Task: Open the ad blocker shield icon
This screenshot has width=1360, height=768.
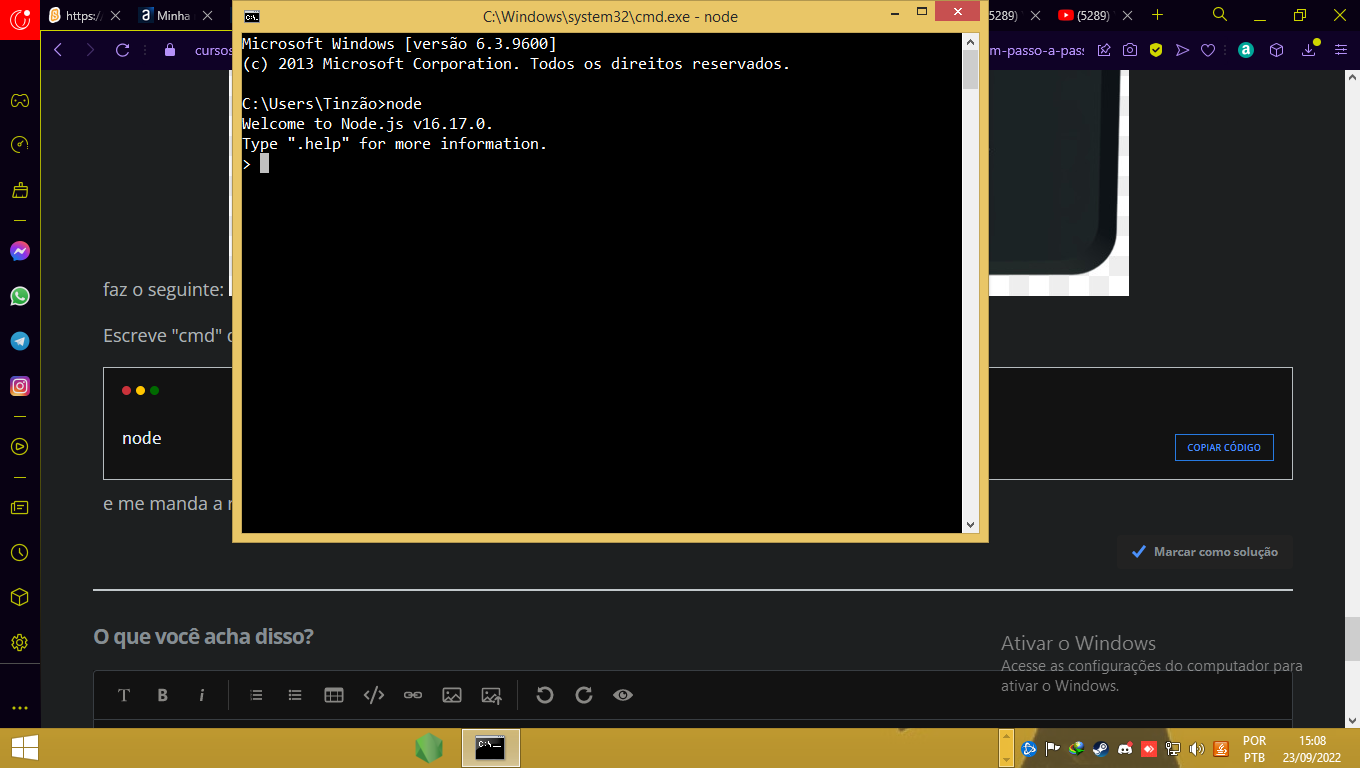Action: coord(1155,50)
